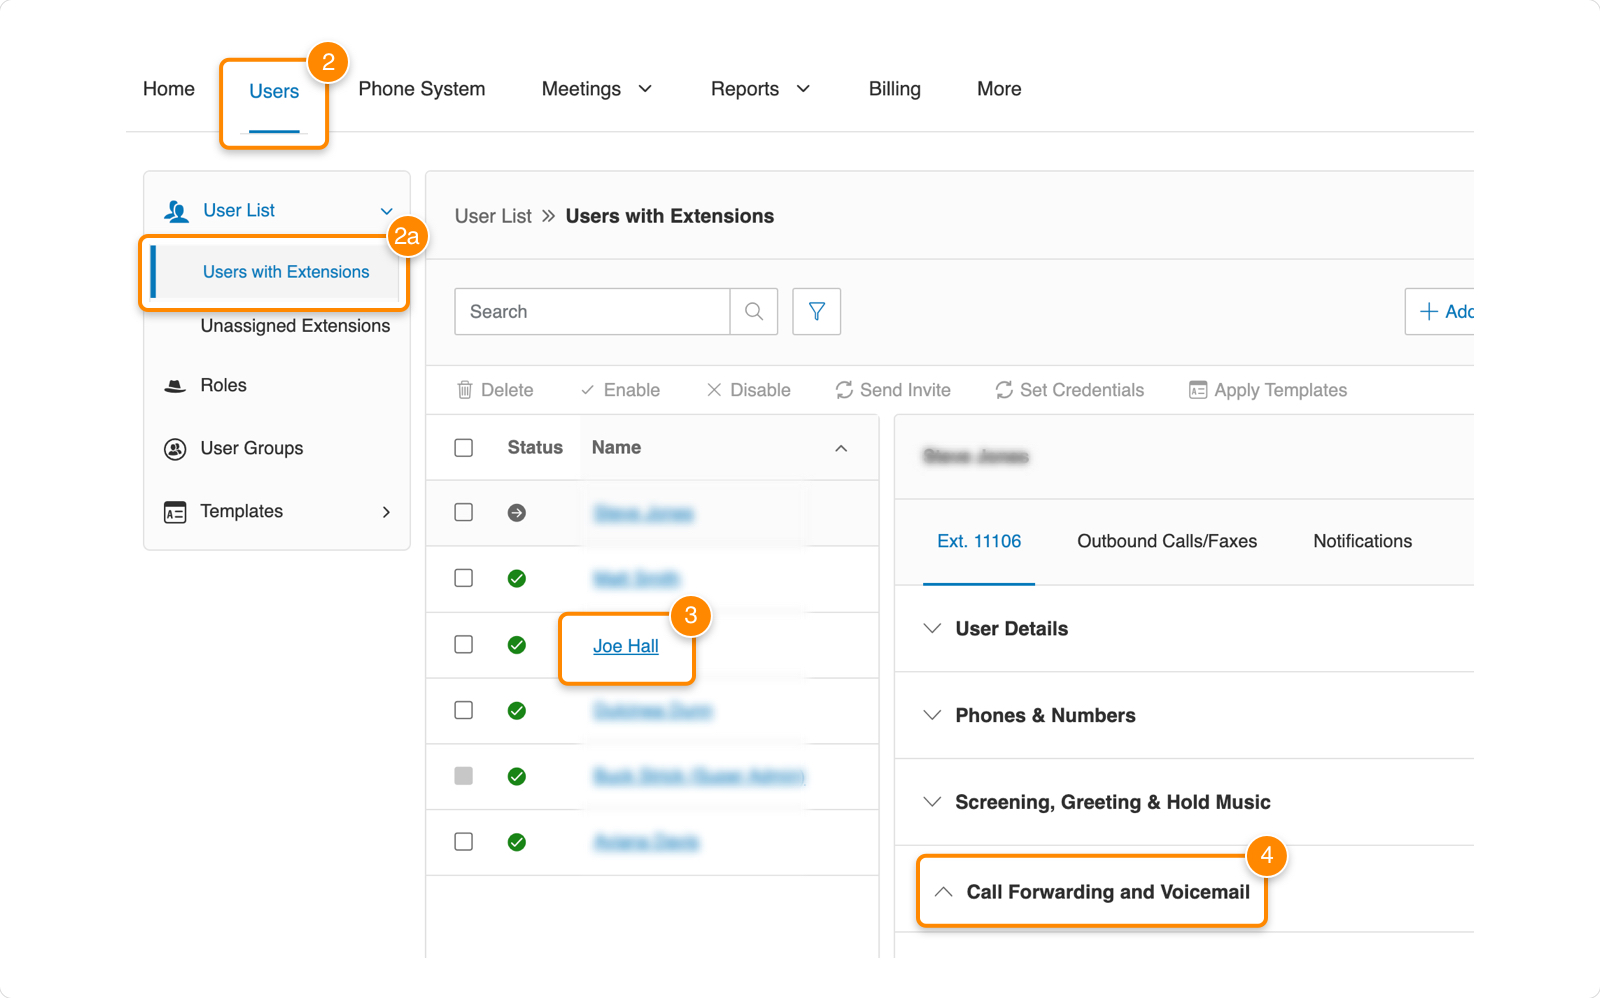Open Joe Hall's user profile link
Image resolution: width=1600 pixels, height=998 pixels.
[x=625, y=646]
